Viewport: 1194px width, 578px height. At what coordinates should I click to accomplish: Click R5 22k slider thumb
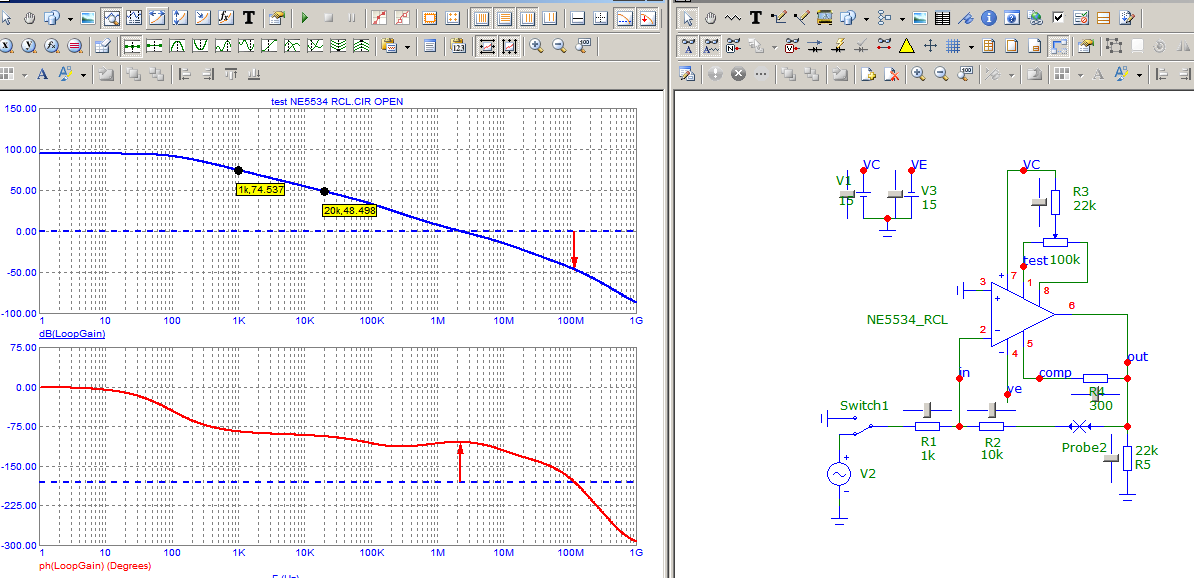coord(1112,458)
